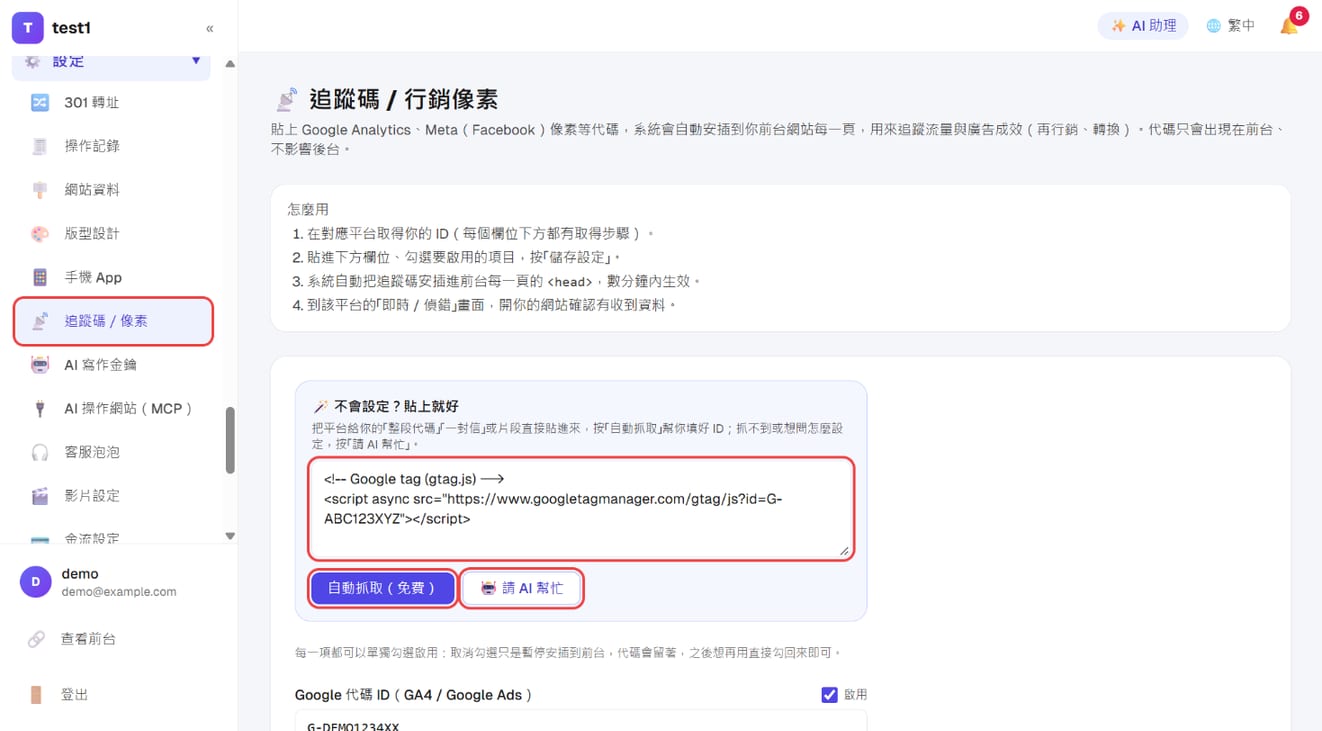
Task: Uncheck the 啟用 checkbox for Google 代碼 ID
Action: [829, 694]
